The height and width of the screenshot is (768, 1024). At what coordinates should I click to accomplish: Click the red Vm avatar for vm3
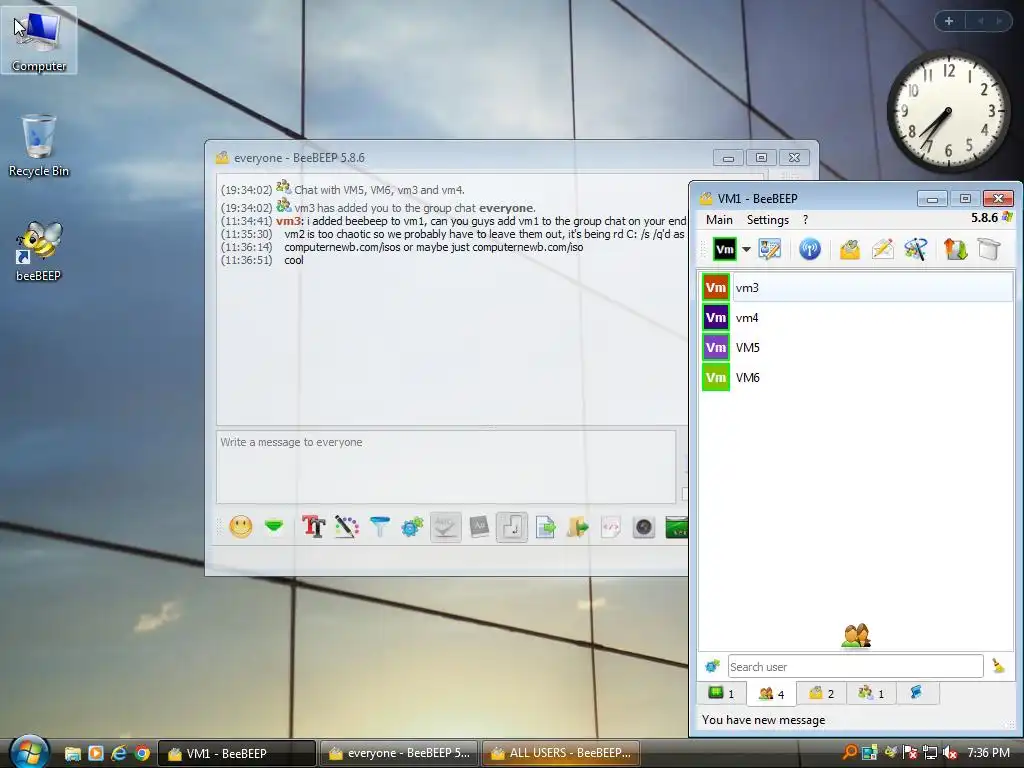click(716, 287)
